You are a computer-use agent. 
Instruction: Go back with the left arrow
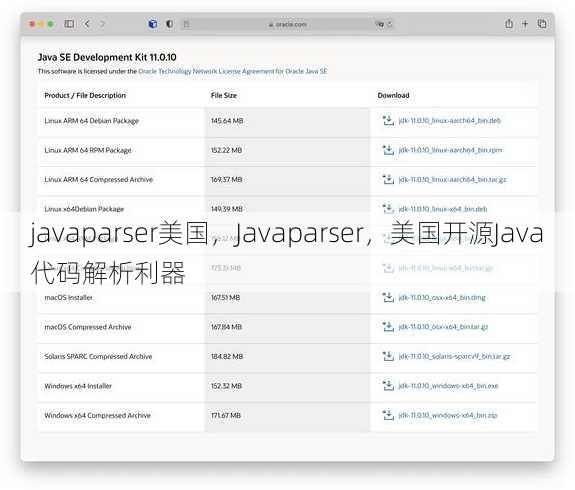(x=87, y=24)
